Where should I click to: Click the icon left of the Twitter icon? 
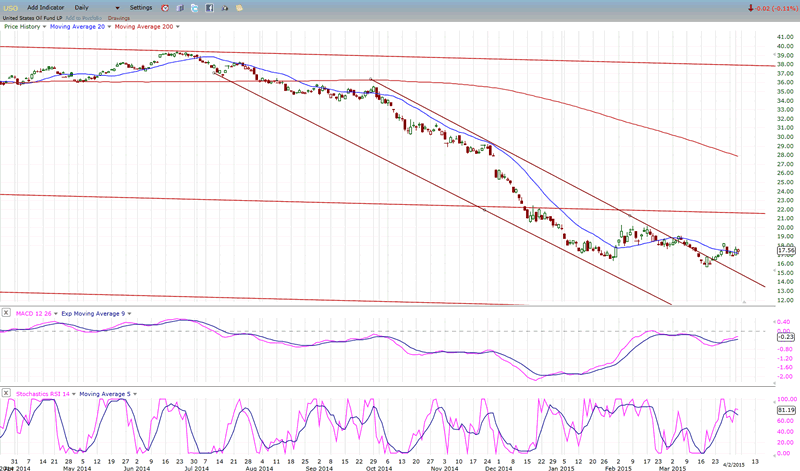pos(181,7)
